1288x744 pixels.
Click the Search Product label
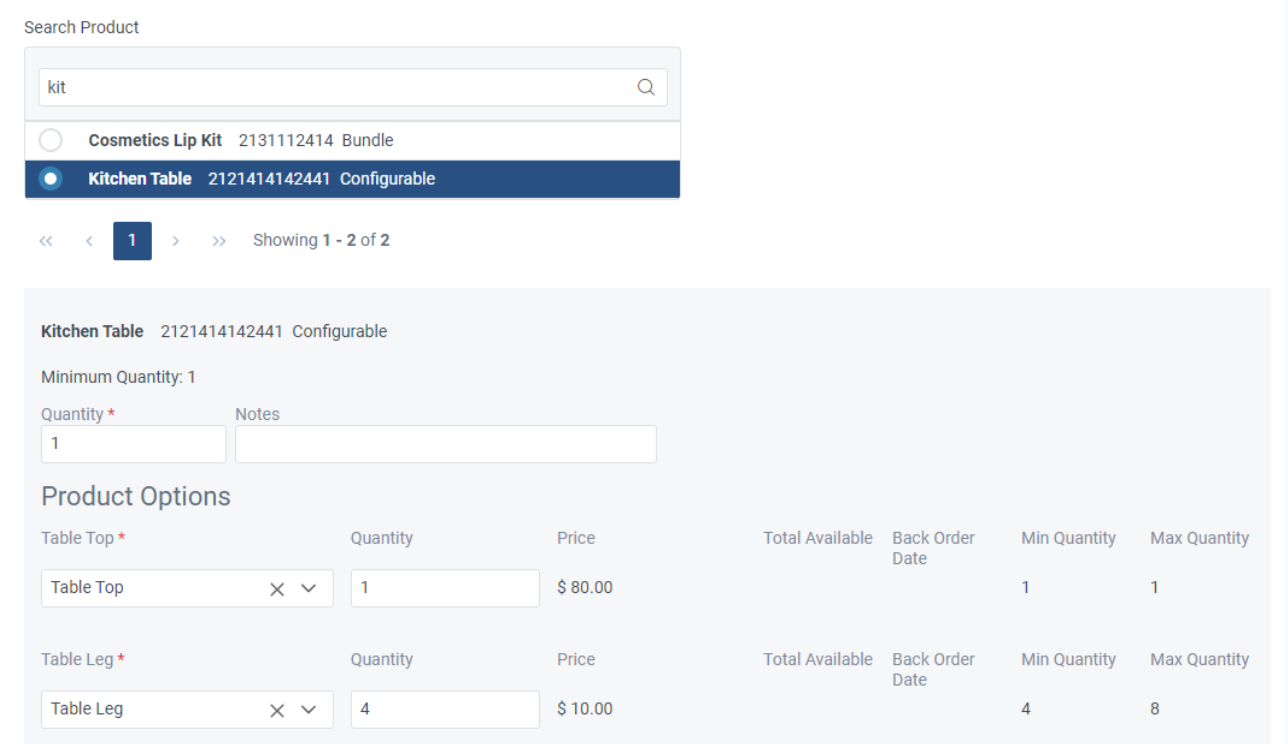82,28
